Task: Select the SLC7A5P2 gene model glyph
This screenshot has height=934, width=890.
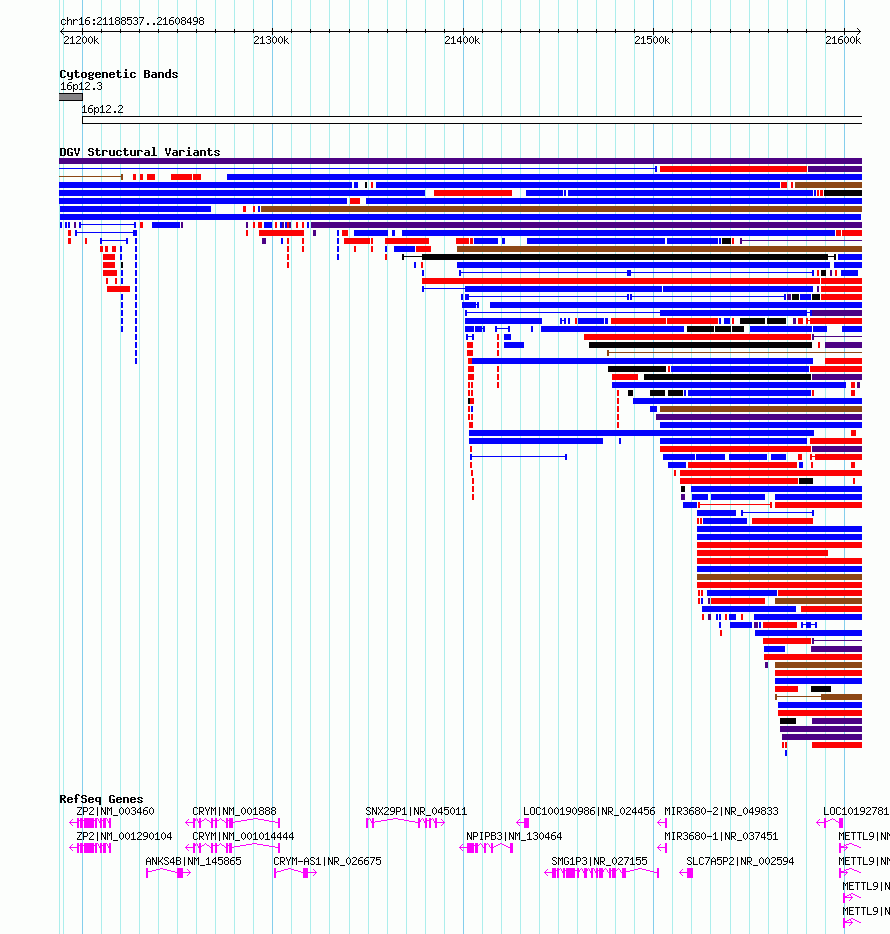Action: [x=686, y=873]
